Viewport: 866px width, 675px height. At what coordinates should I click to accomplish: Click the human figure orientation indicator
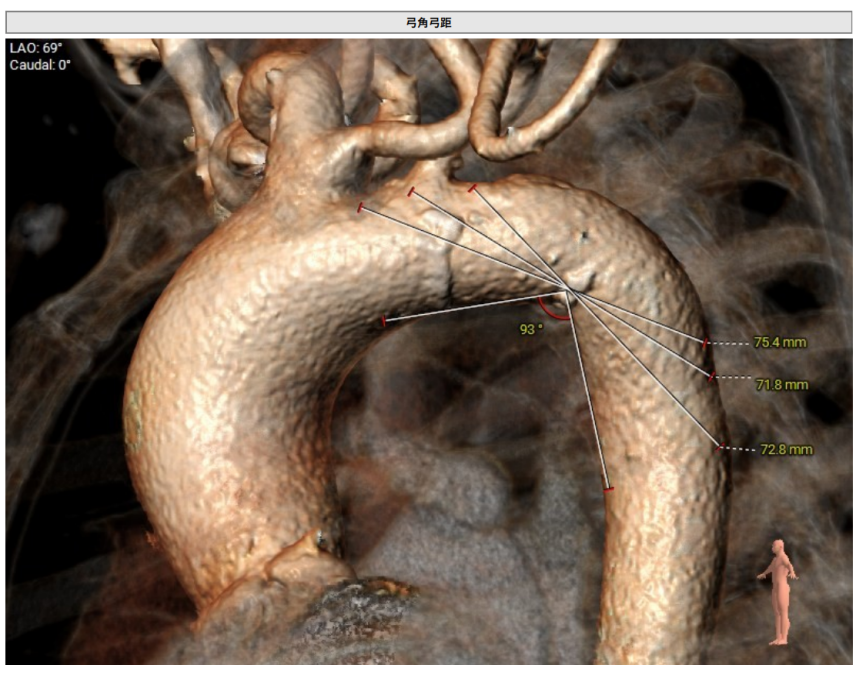(x=778, y=592)
